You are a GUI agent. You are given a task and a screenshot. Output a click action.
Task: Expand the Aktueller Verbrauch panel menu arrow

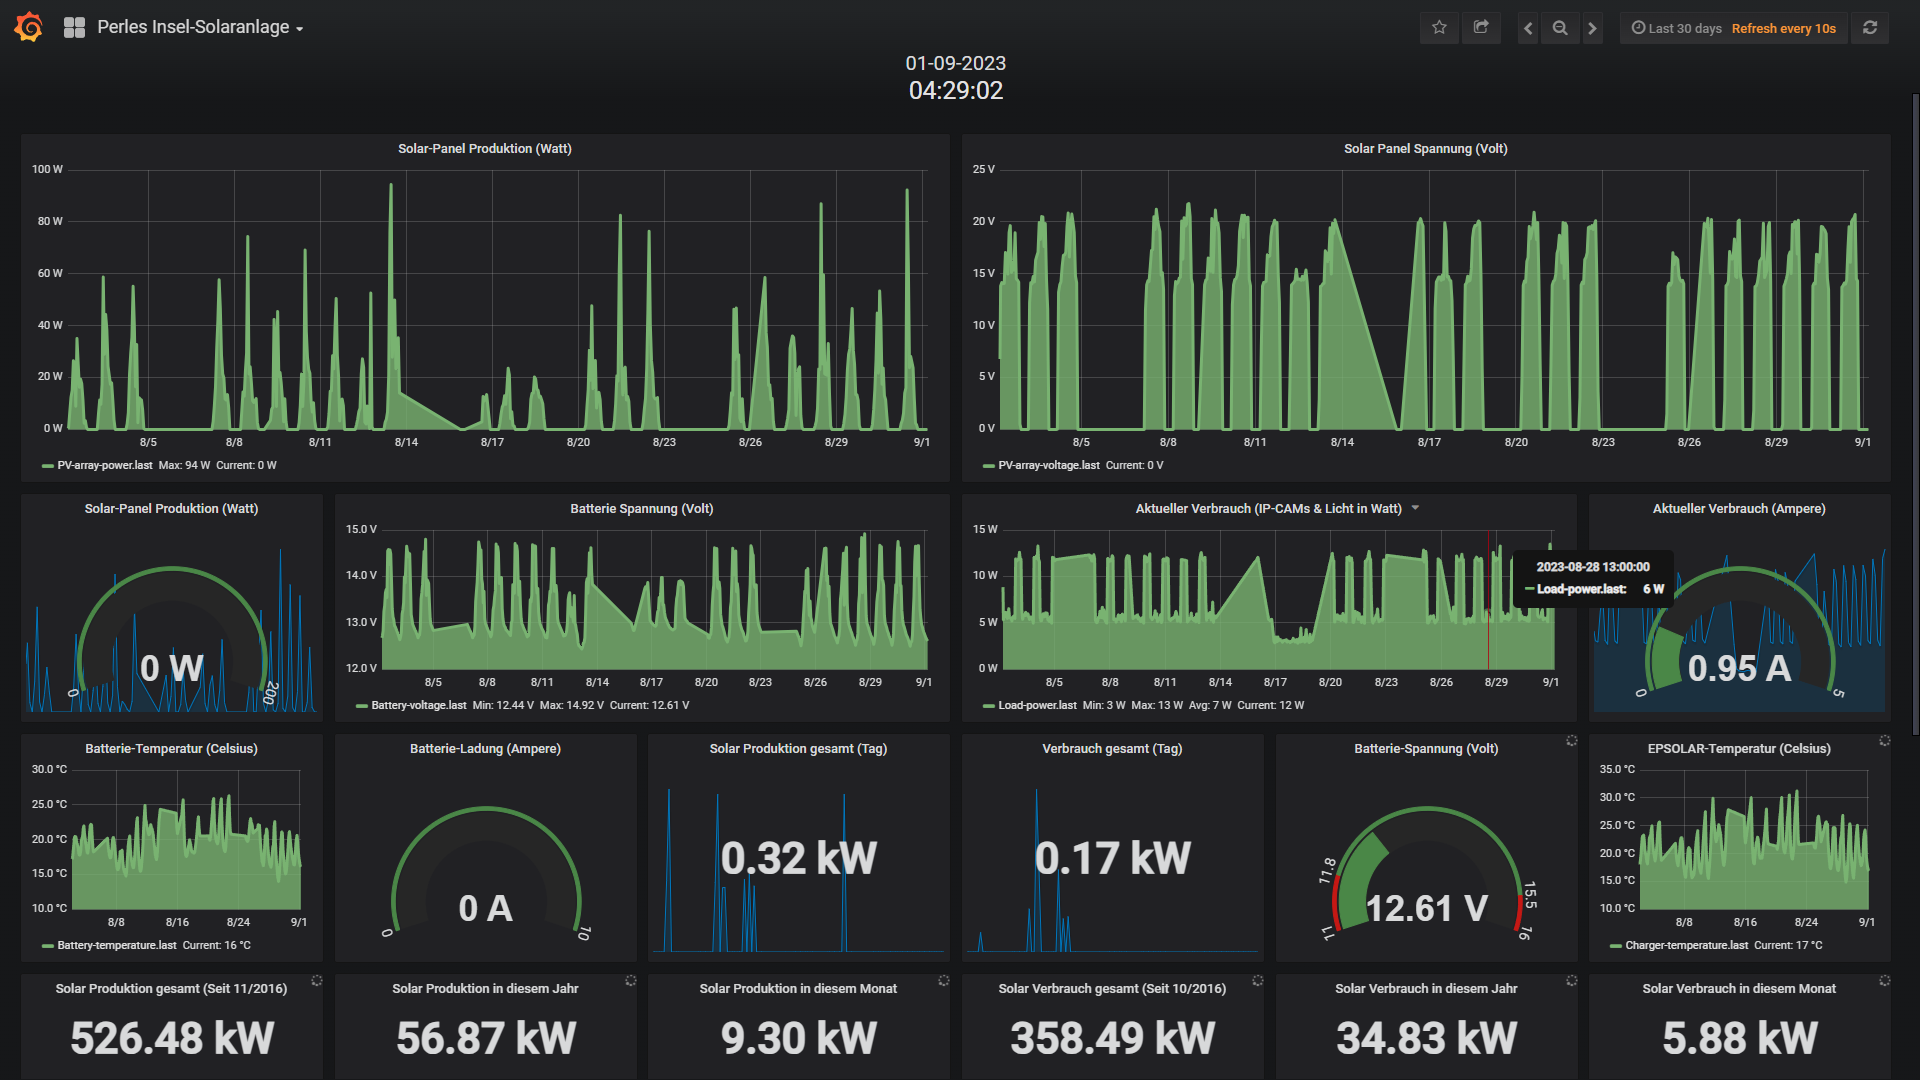1415,508
